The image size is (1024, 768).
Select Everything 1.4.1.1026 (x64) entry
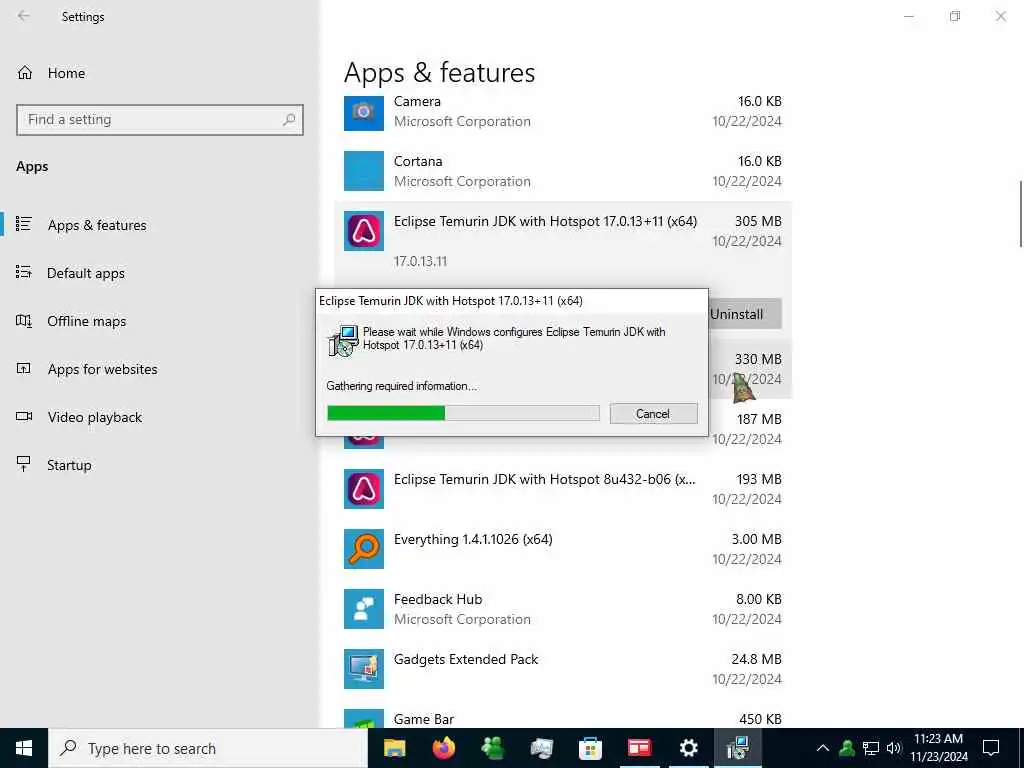click(563, 549)
